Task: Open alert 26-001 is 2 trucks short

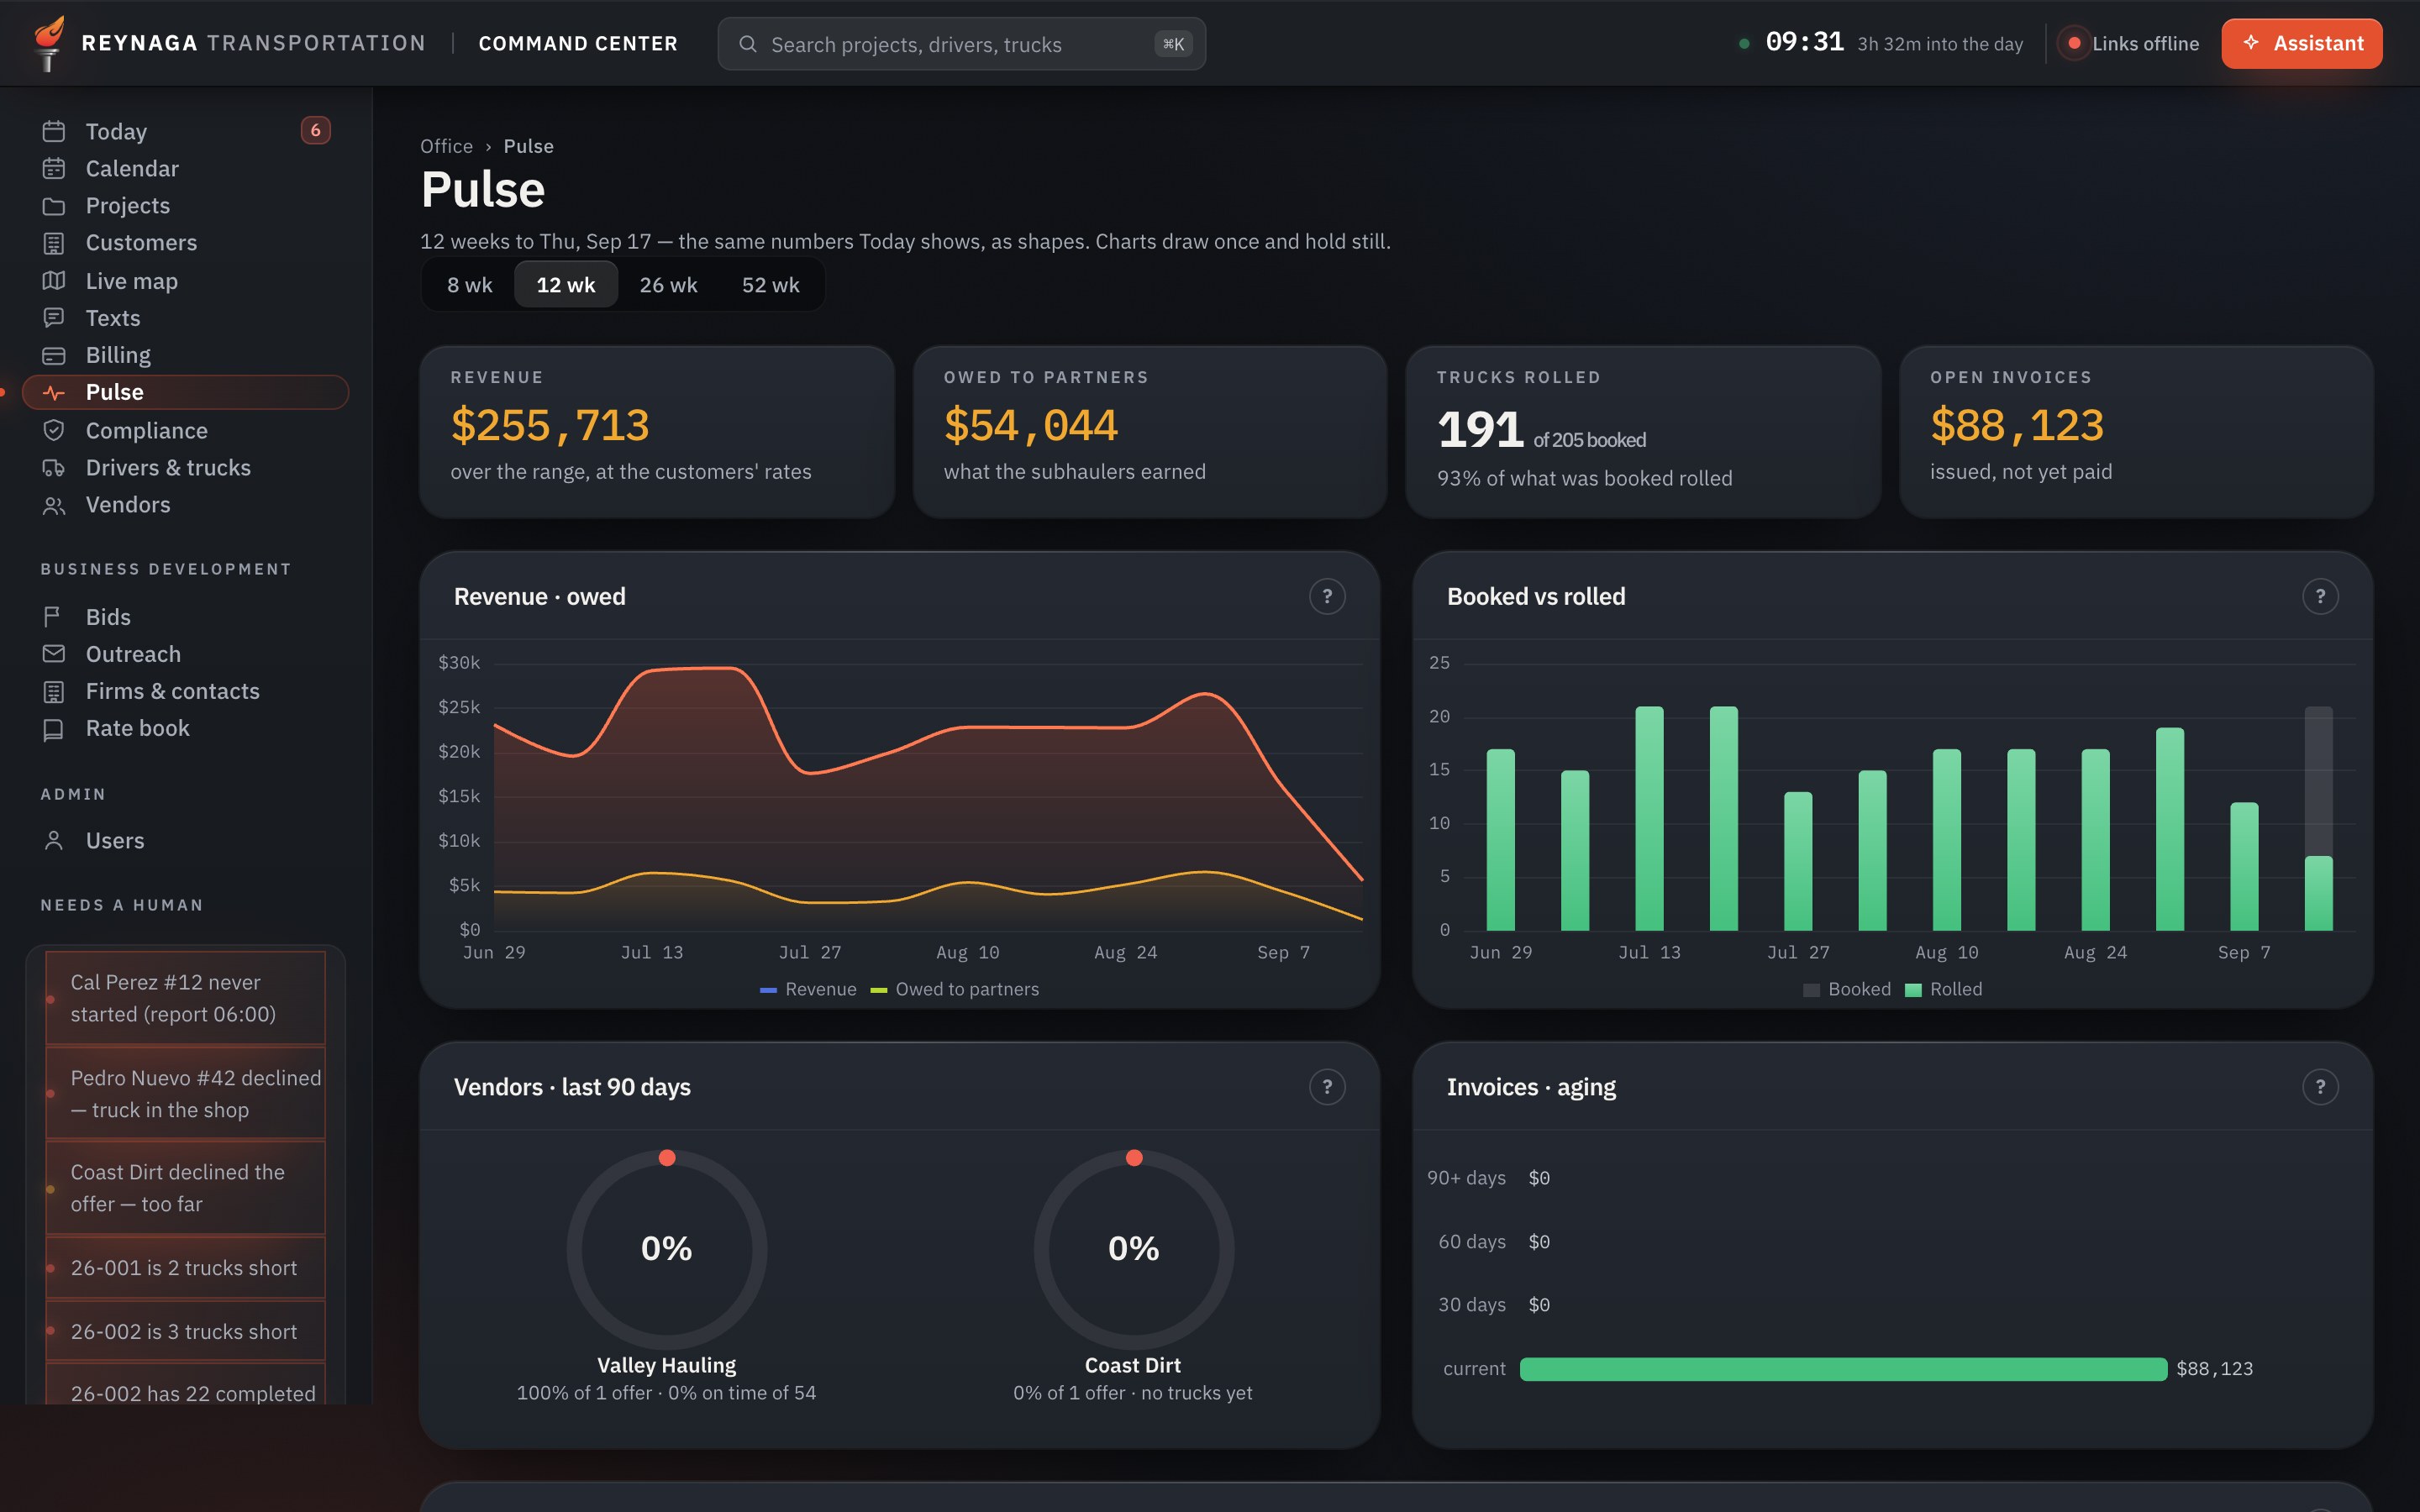Action: click(185, 1268)
